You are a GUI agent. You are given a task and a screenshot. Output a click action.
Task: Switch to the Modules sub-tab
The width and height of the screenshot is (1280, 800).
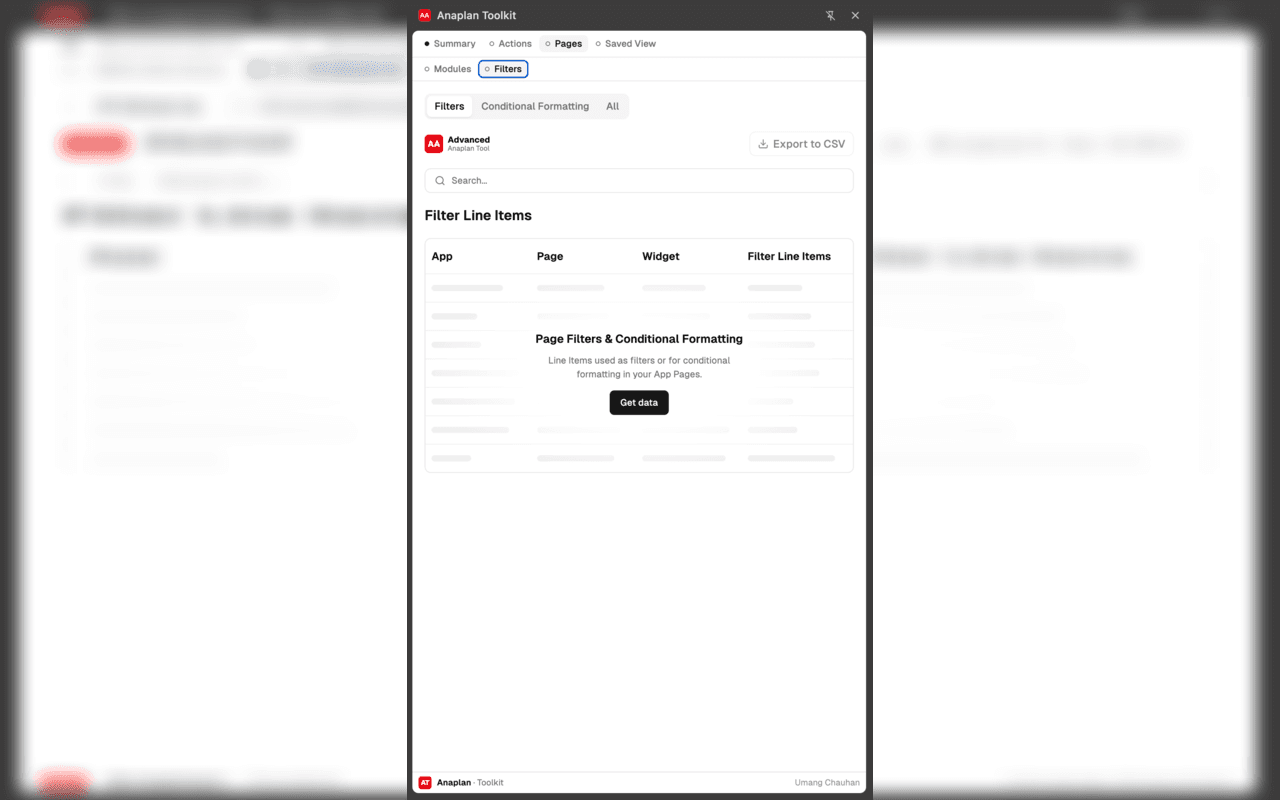tap(448, 69)
